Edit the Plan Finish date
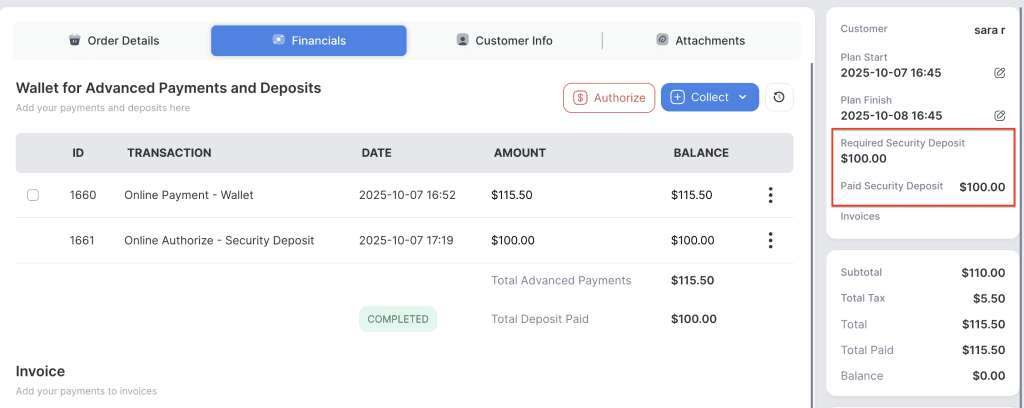 point(999,116)
